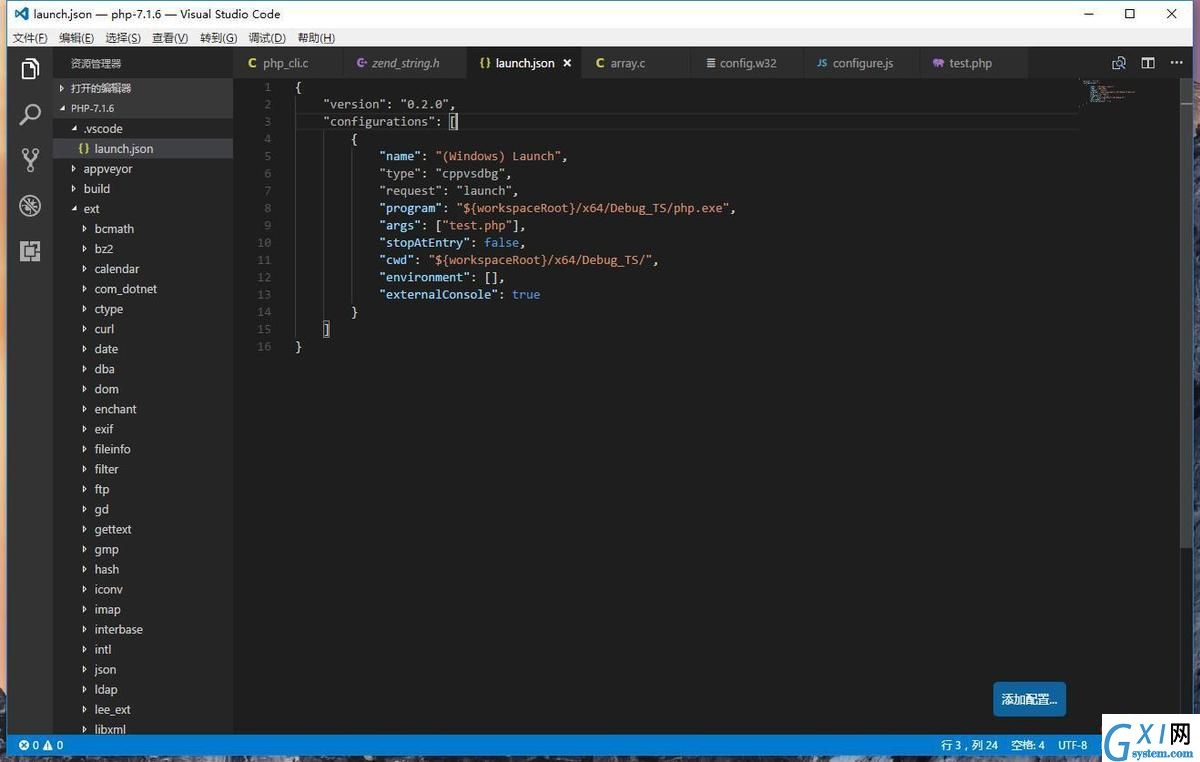Expand the calendar folder

[143, 268]
